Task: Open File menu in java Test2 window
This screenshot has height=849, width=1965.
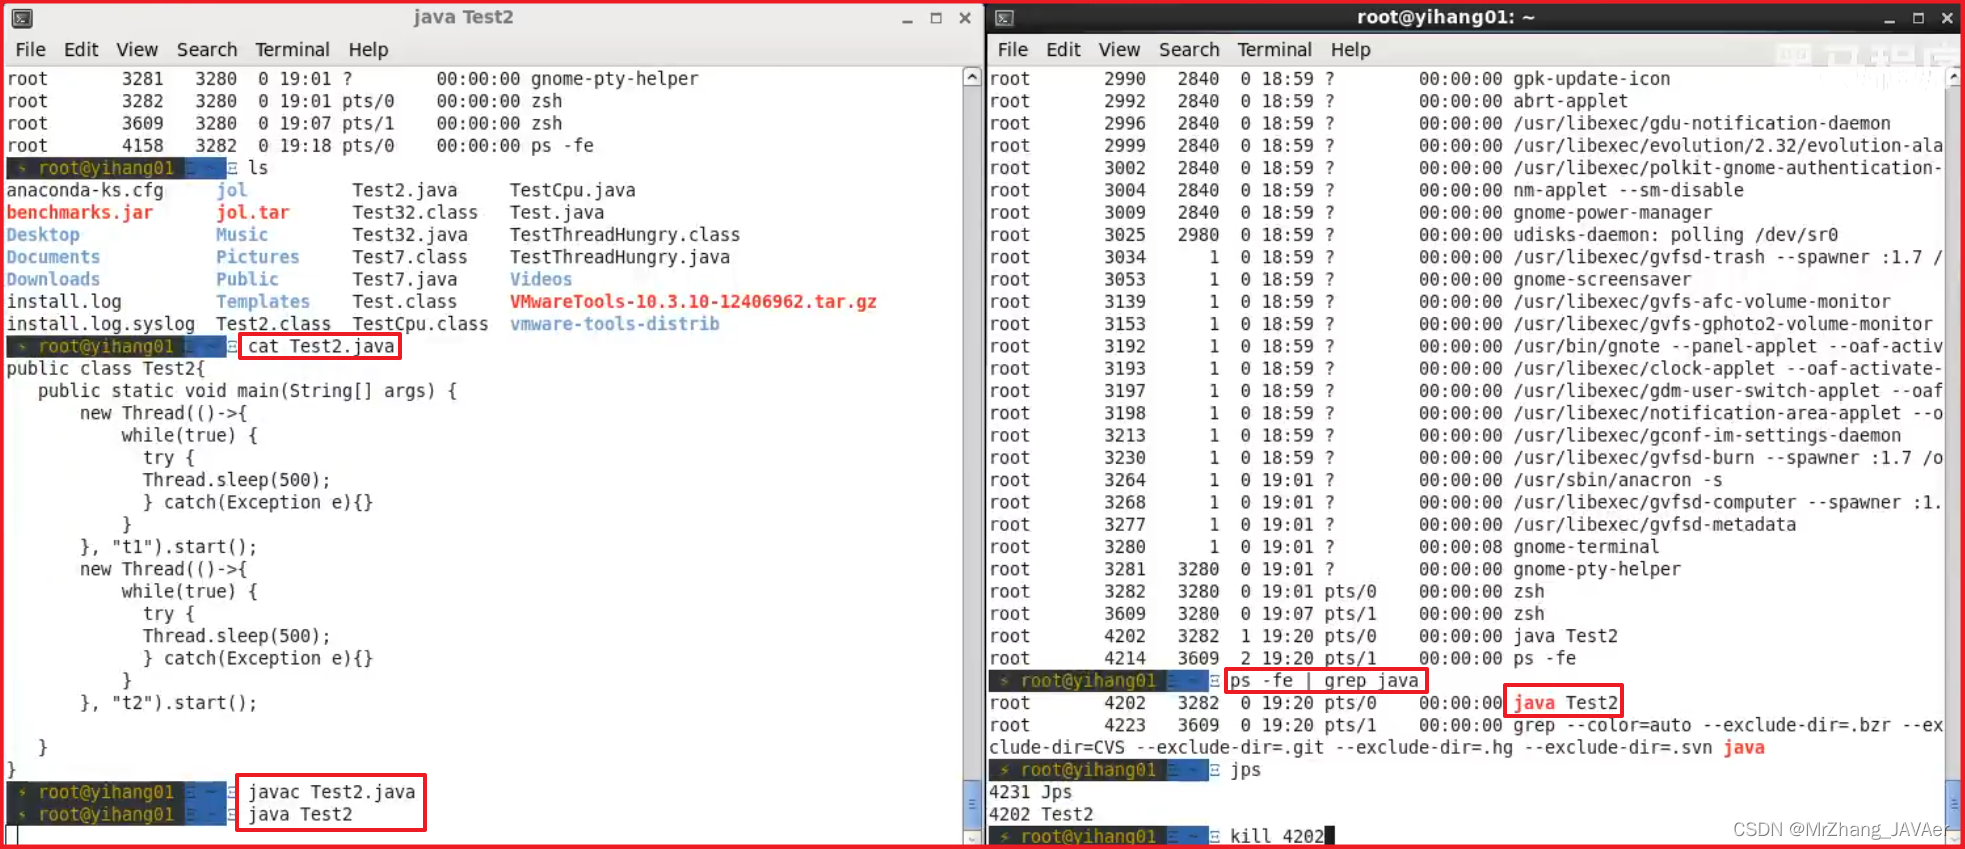Action: pyautogui.click(x=30, y=49)
